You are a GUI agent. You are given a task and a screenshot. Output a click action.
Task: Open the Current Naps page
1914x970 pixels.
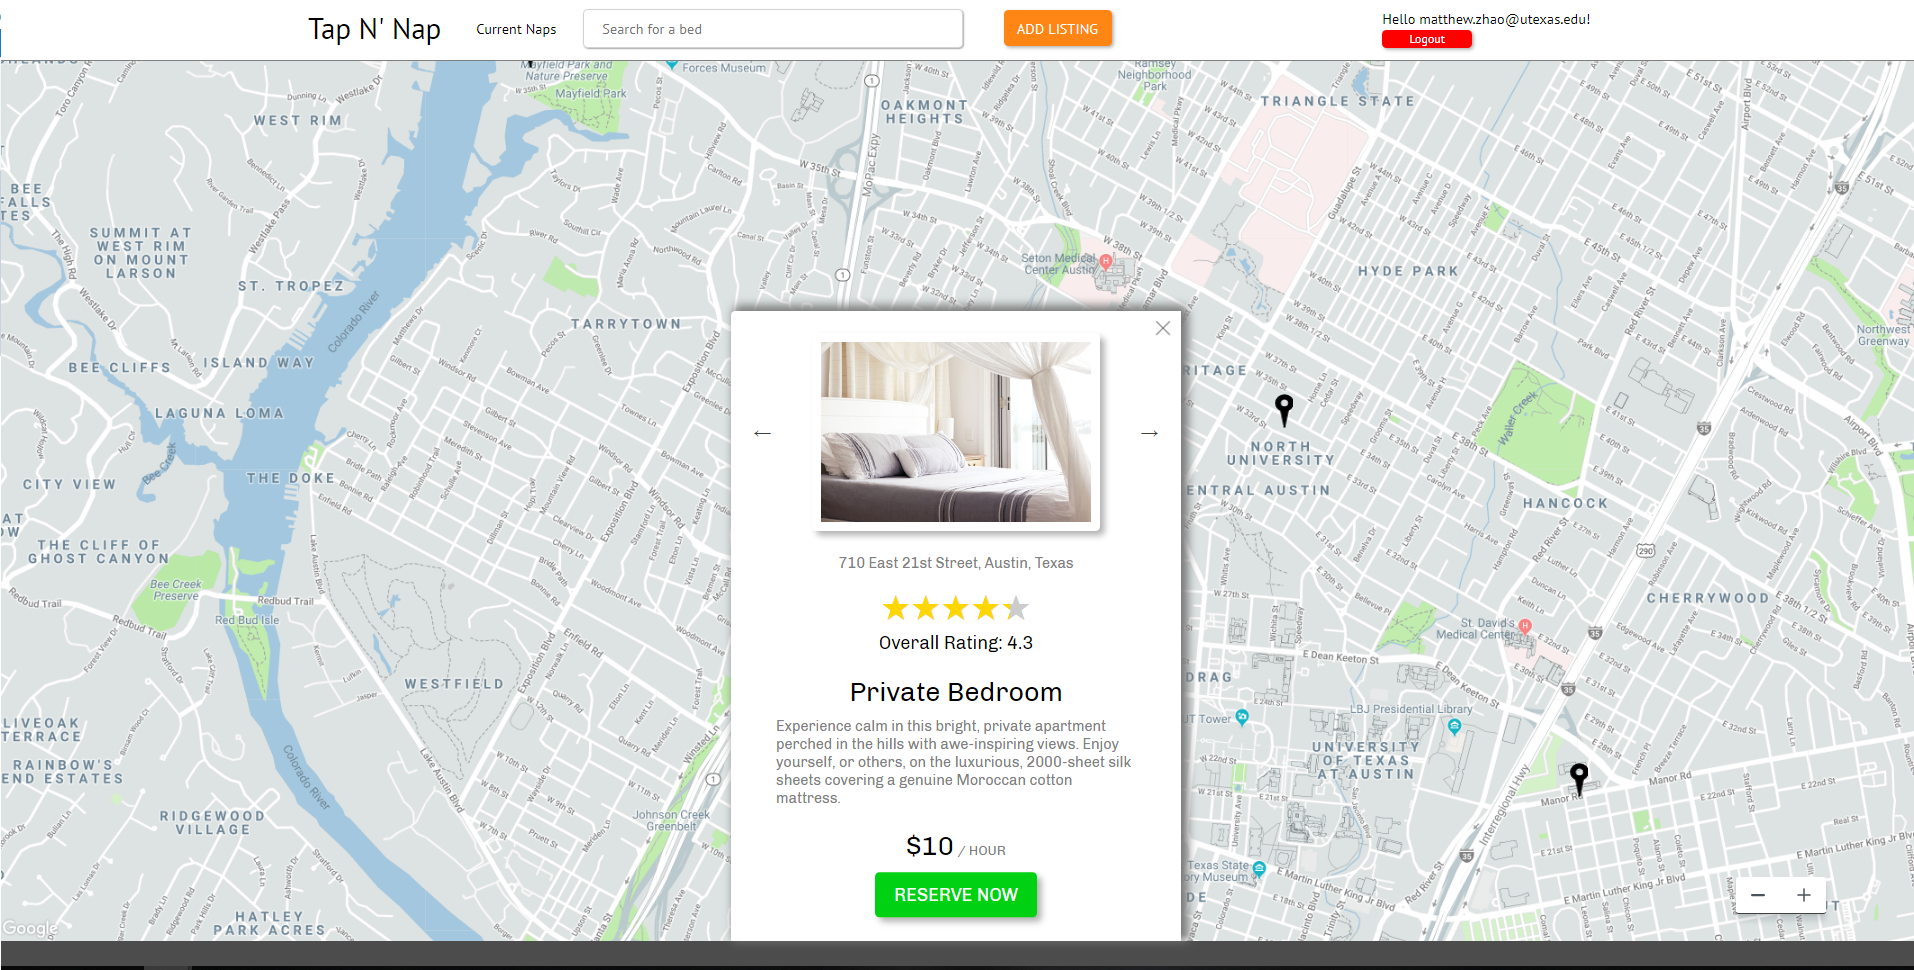click(516, 29)
